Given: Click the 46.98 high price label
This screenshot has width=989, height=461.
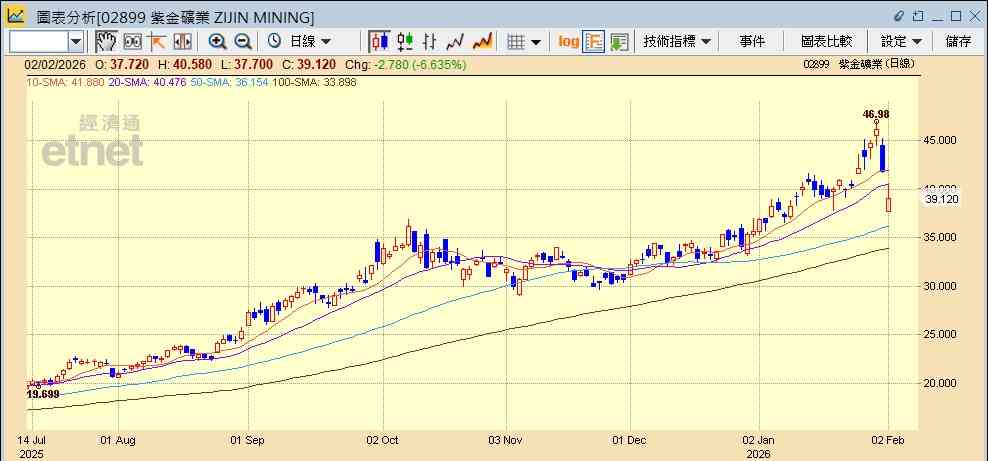Looking at the screenshot, I should (x=875, y=114).
